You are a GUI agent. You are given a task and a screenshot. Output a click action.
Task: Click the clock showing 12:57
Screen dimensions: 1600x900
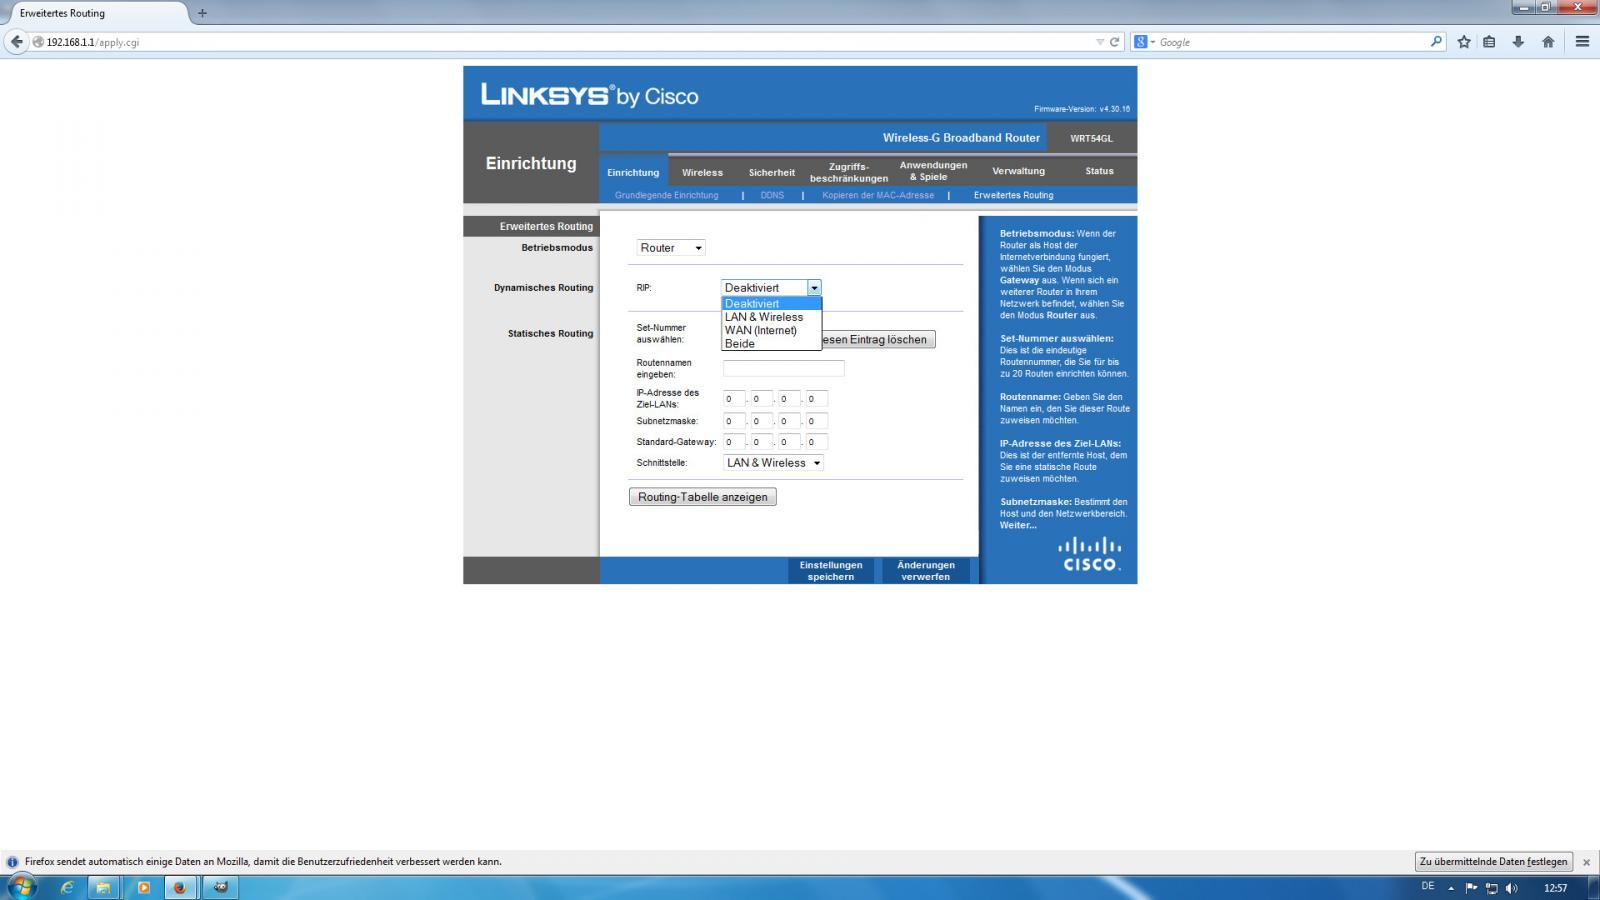(1555, 888)
